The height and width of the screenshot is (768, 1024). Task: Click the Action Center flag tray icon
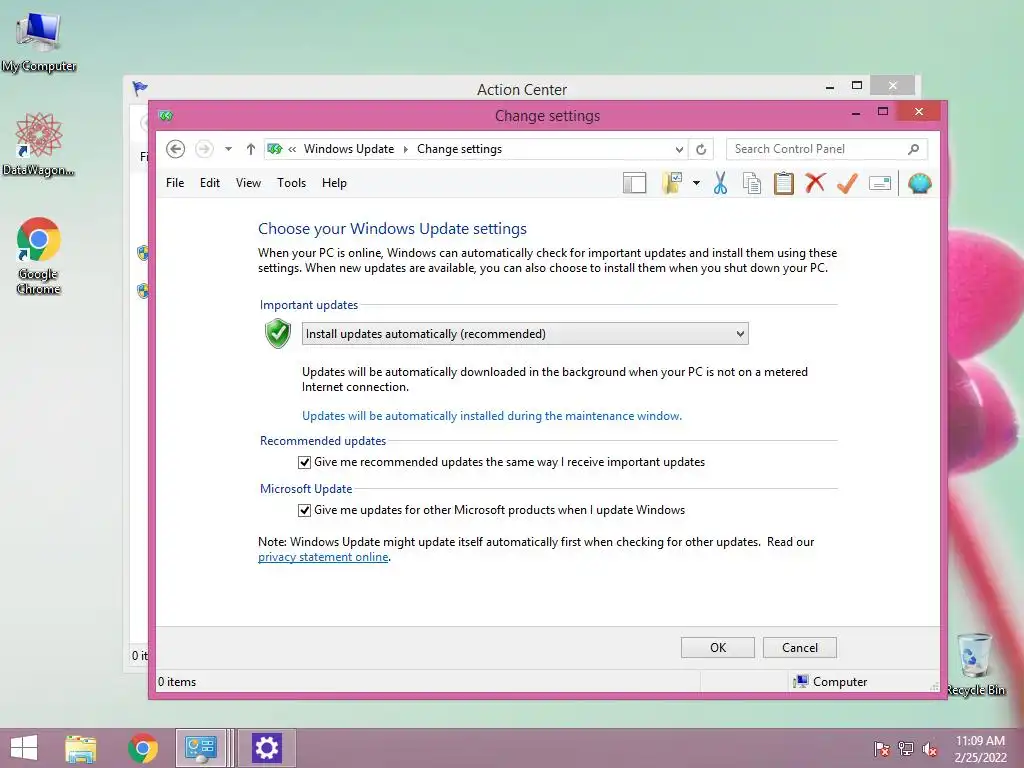point(882,749)
